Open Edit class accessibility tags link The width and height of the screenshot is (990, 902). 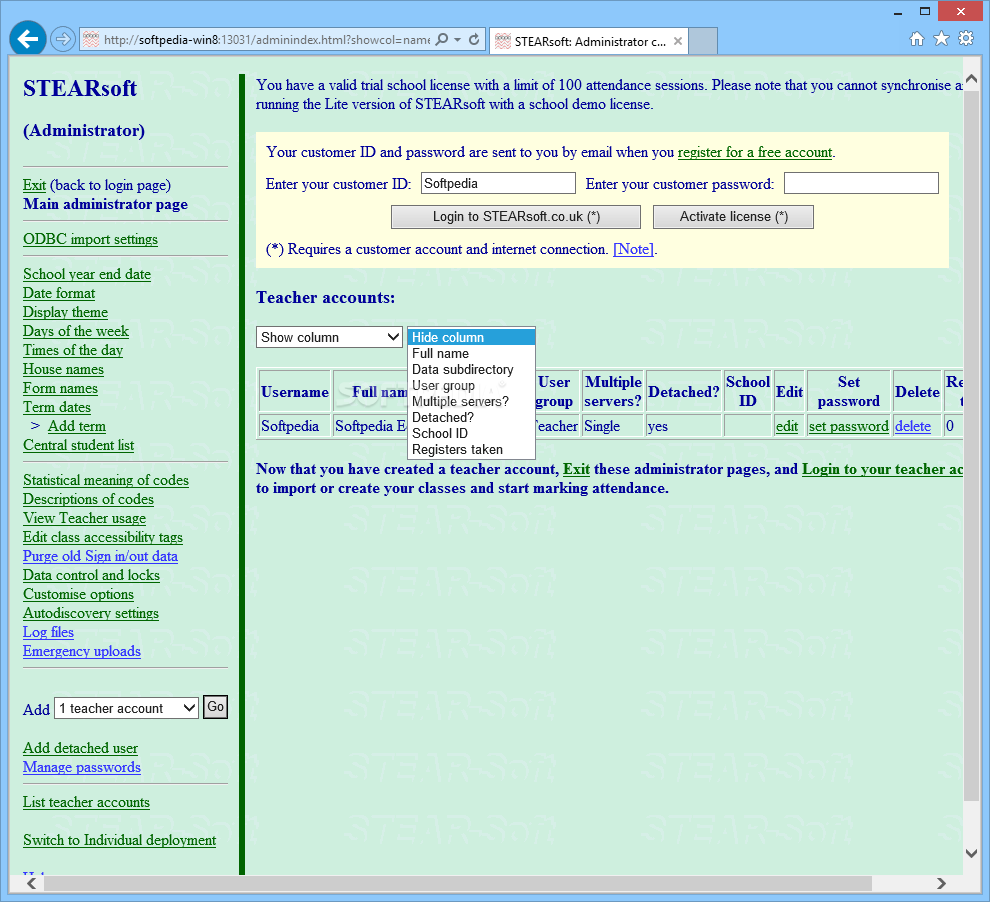coord(103,537)
